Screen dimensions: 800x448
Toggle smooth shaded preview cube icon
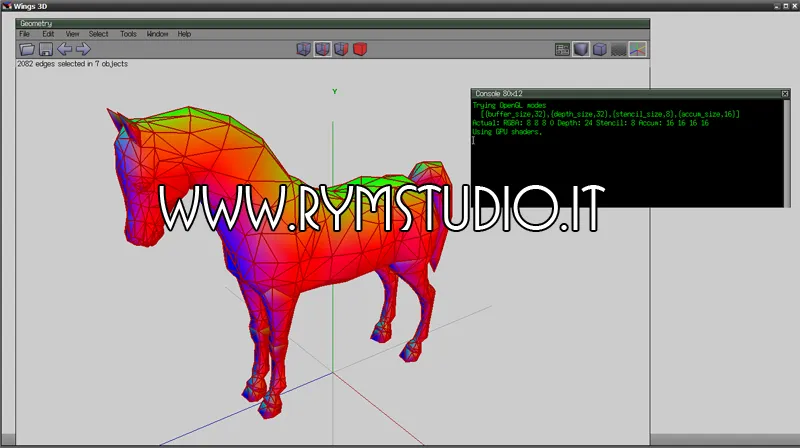click(581, 49)
